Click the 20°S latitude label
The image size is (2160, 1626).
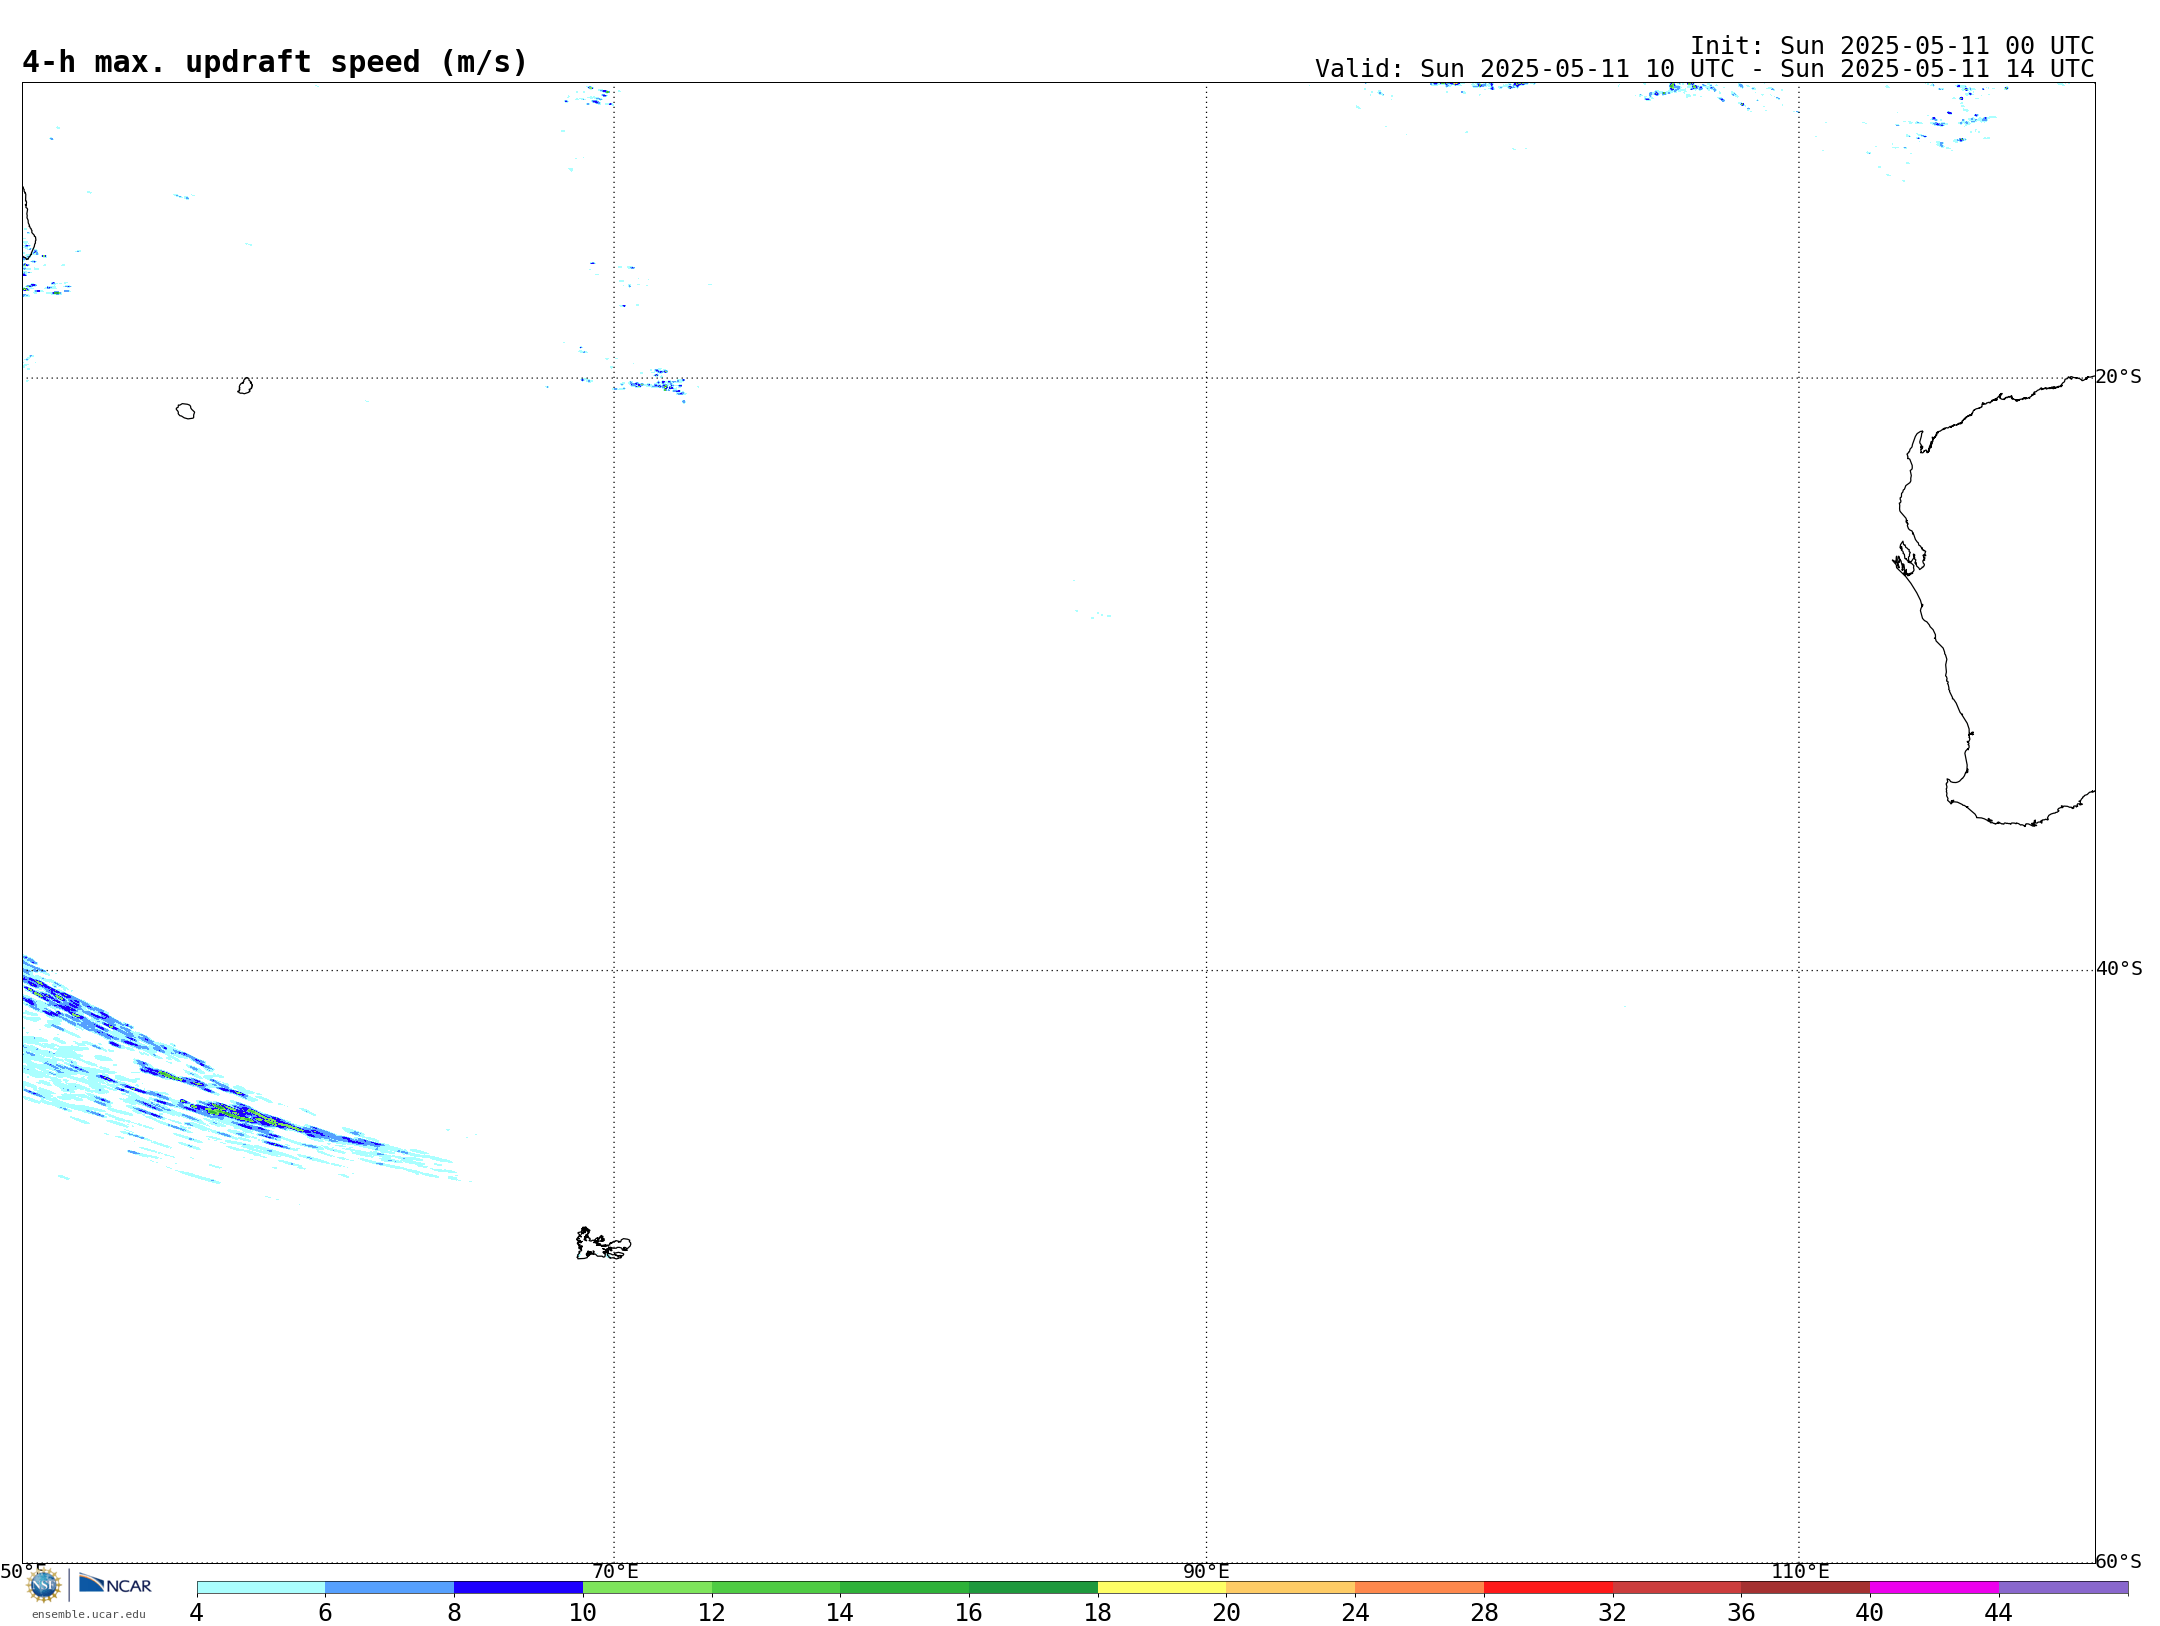[2119, 377]
